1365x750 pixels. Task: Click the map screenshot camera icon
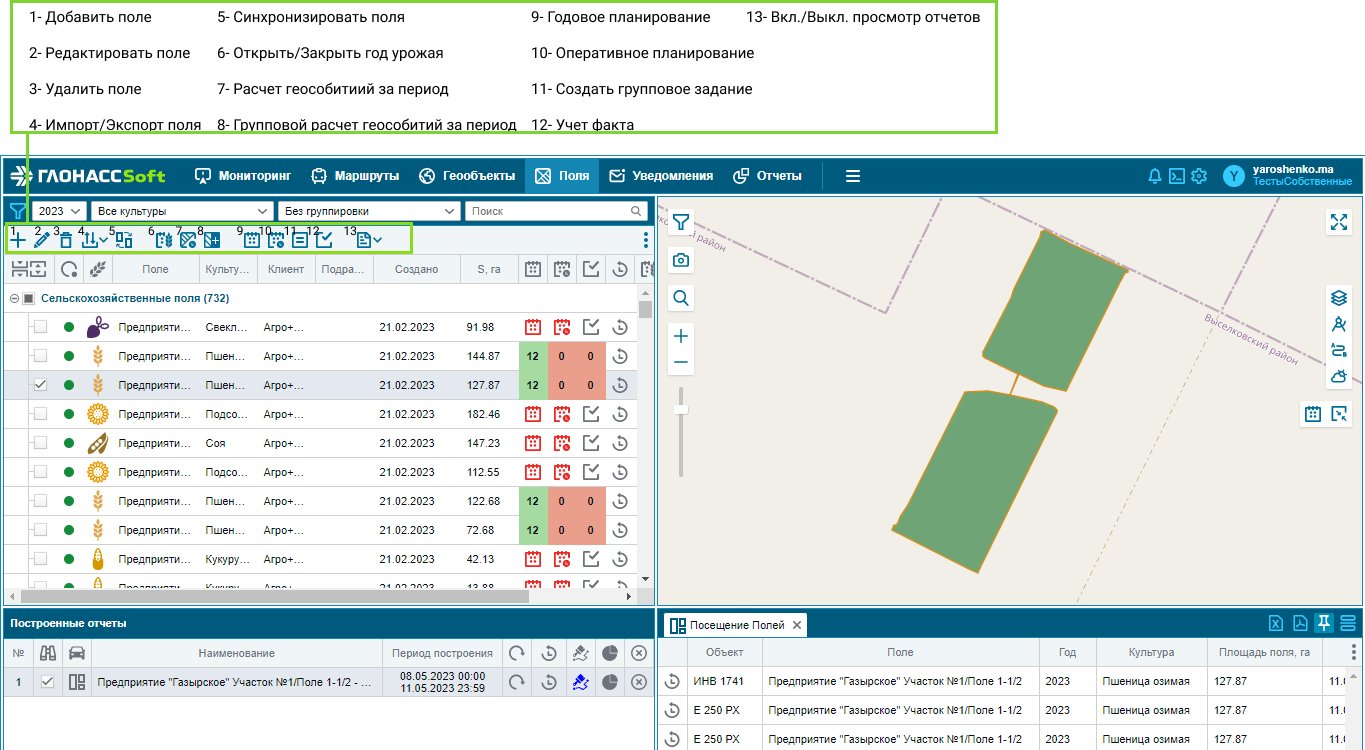pos(681,260)
